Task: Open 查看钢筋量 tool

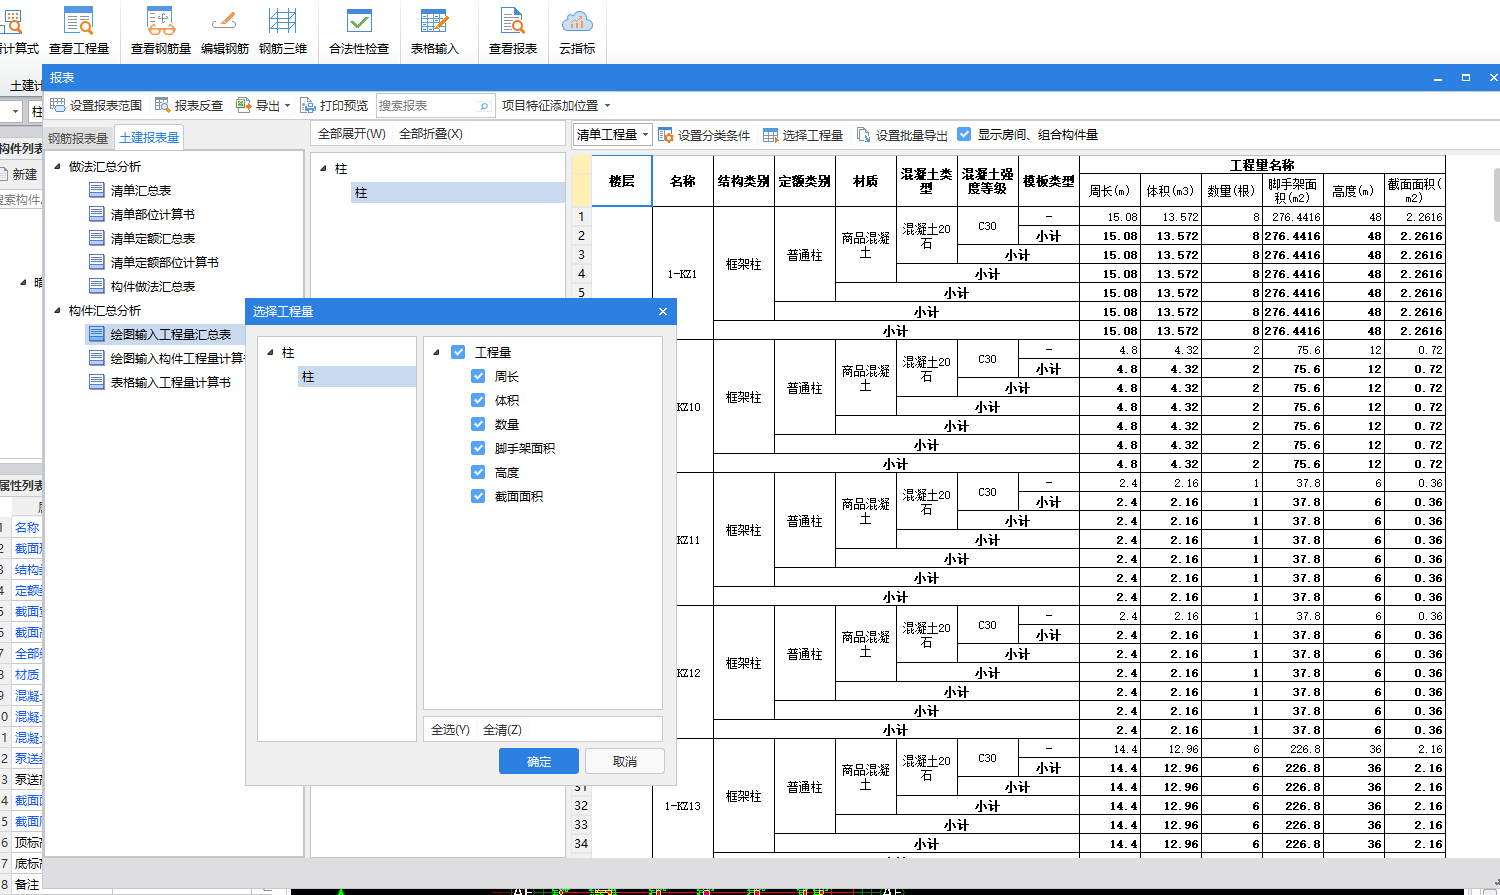Action: (160, 30)
